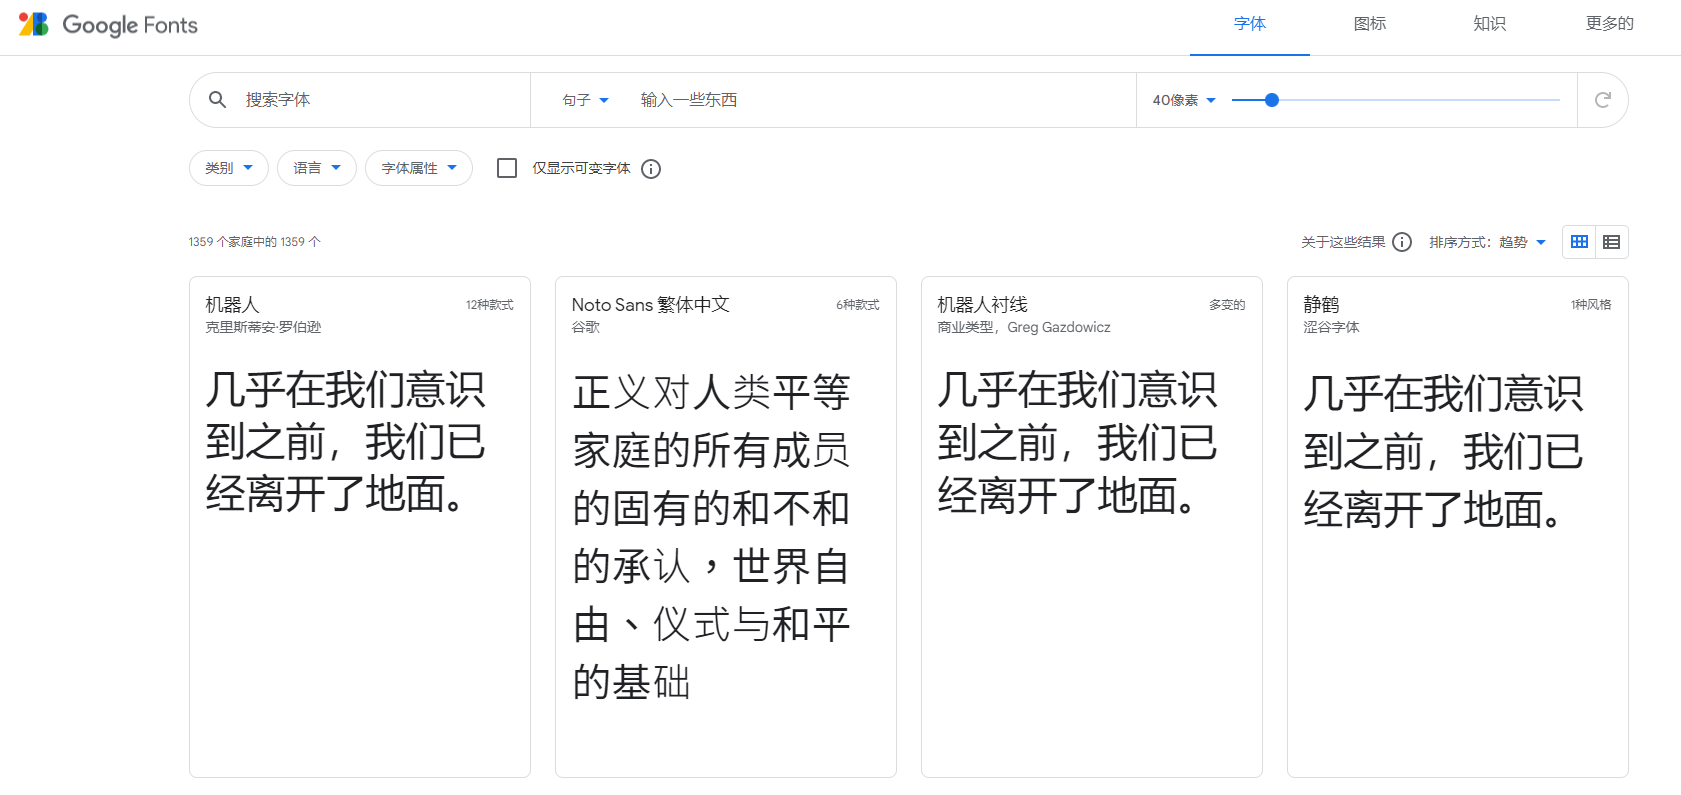Click 12种款式 label on 机器人 card
The image size is (1681, 795).
[x=490, y=305]
